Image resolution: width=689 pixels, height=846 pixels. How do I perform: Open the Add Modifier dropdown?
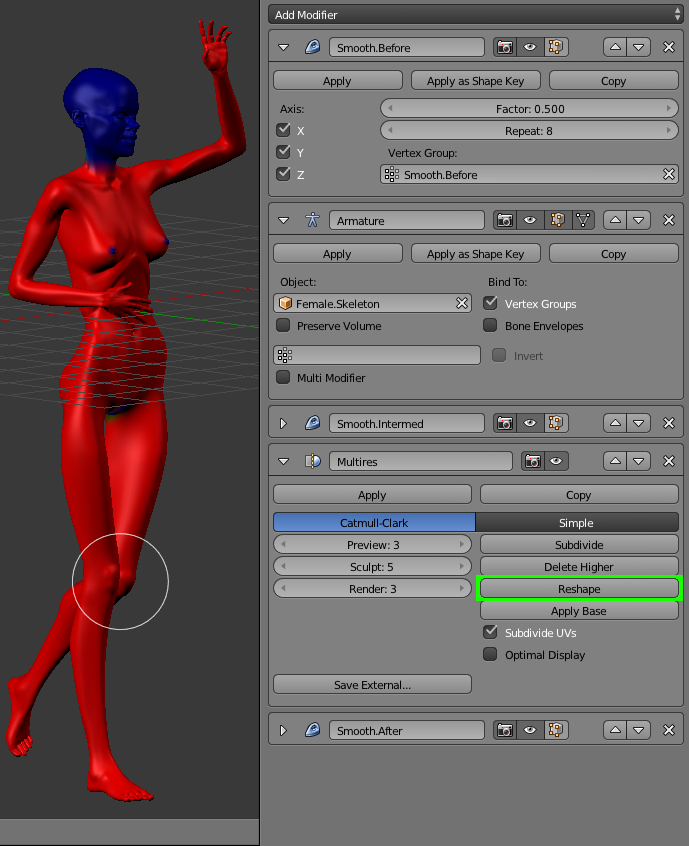pos(475,15)
